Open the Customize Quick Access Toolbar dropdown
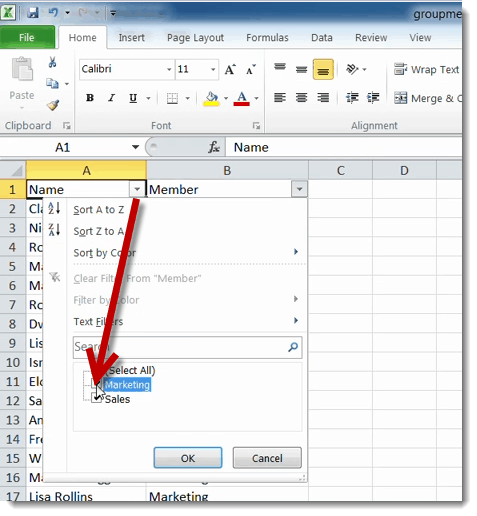 pos(113,13)
